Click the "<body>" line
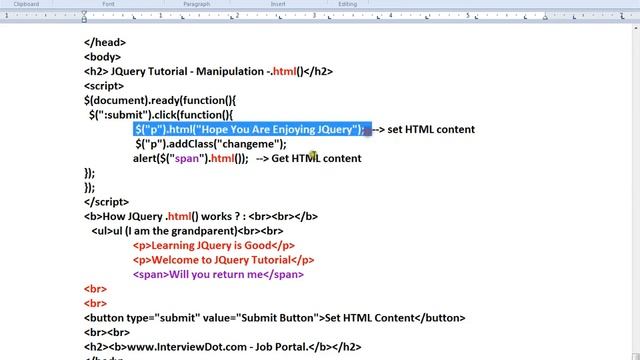 coord(102,57)
